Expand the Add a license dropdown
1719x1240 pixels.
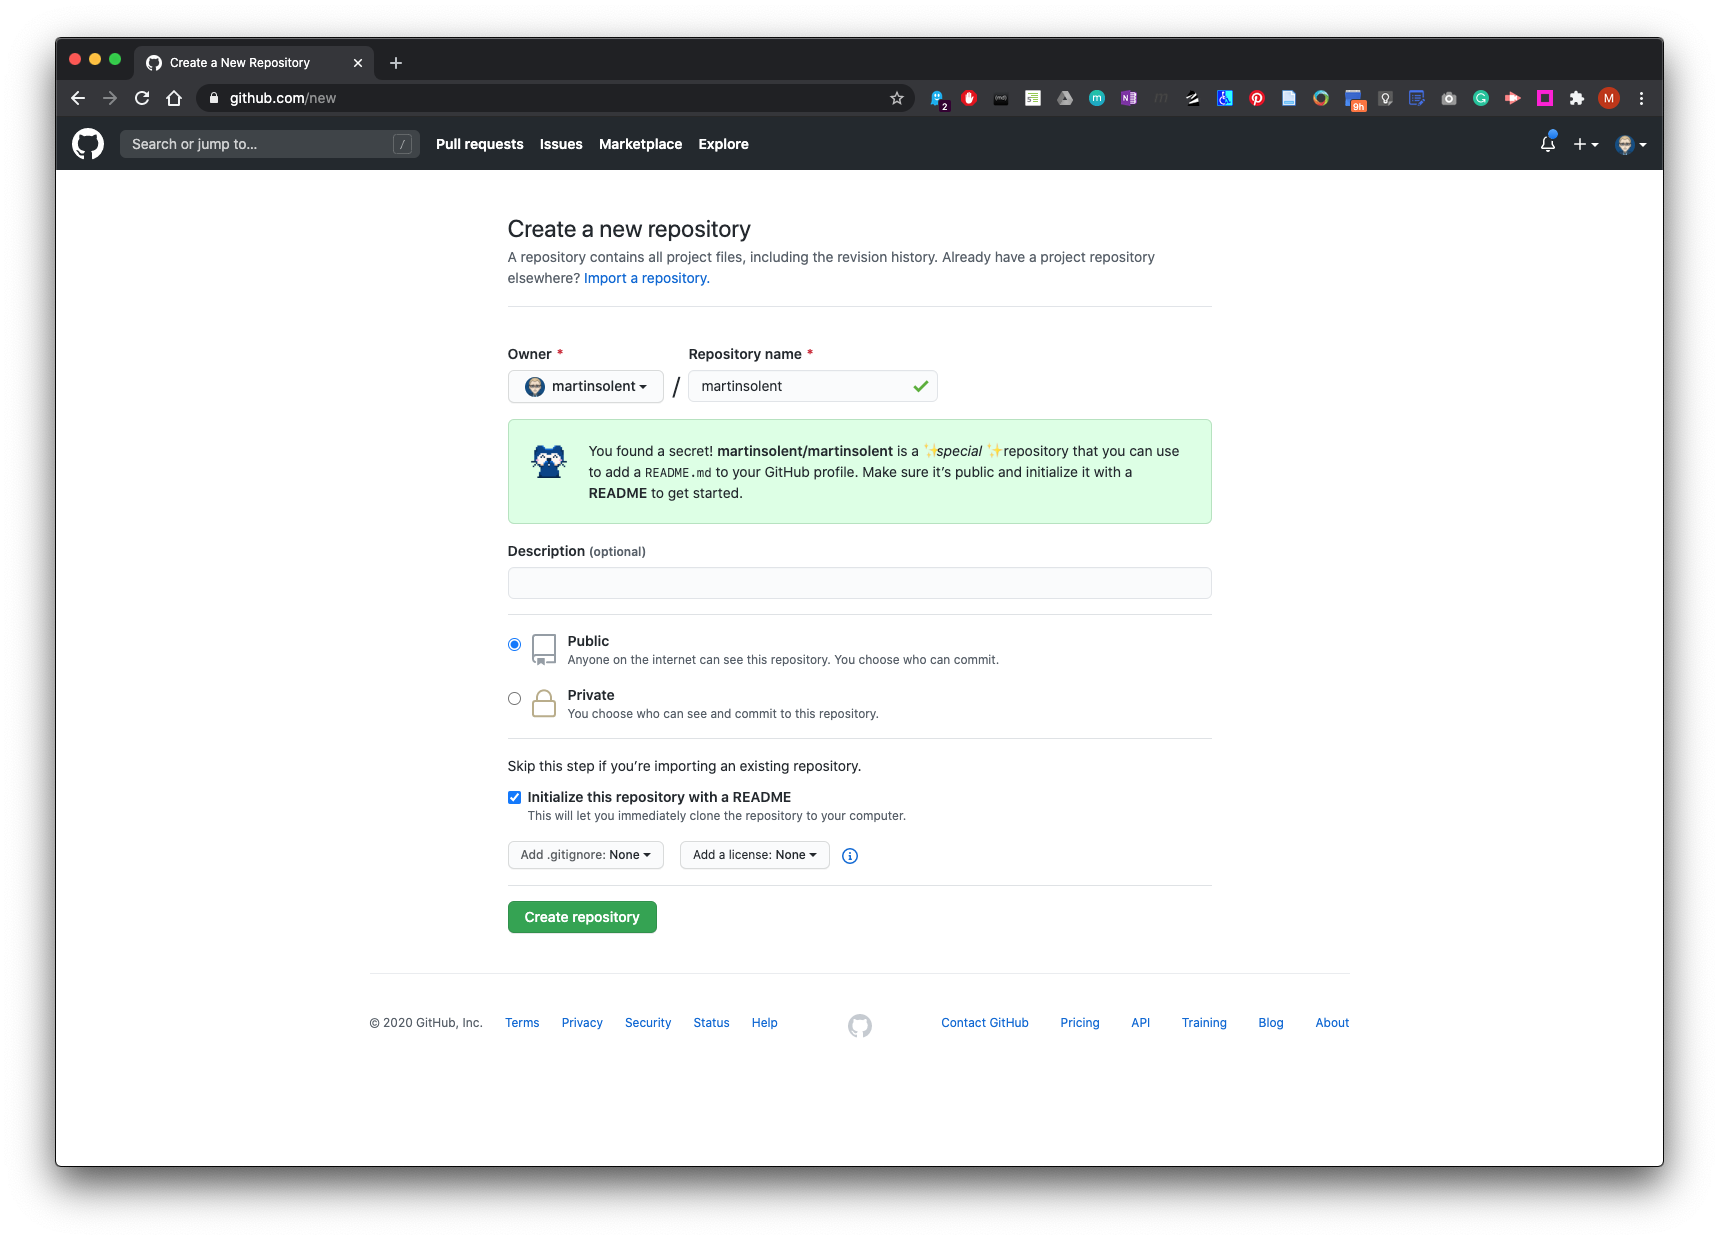coord(754,855)
